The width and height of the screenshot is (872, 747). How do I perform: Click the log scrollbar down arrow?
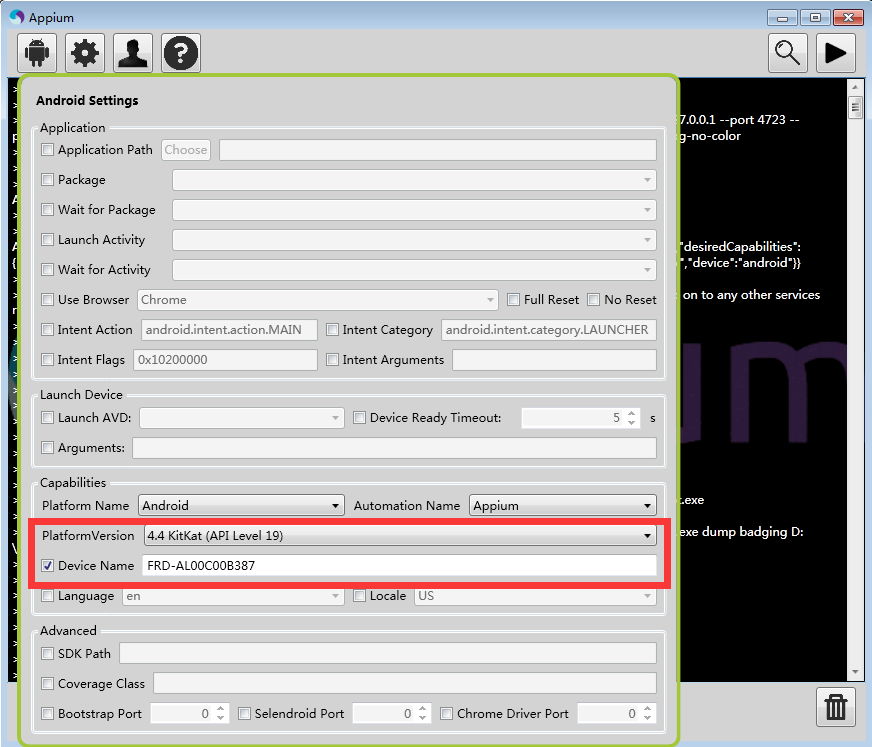tap(855, 672)
